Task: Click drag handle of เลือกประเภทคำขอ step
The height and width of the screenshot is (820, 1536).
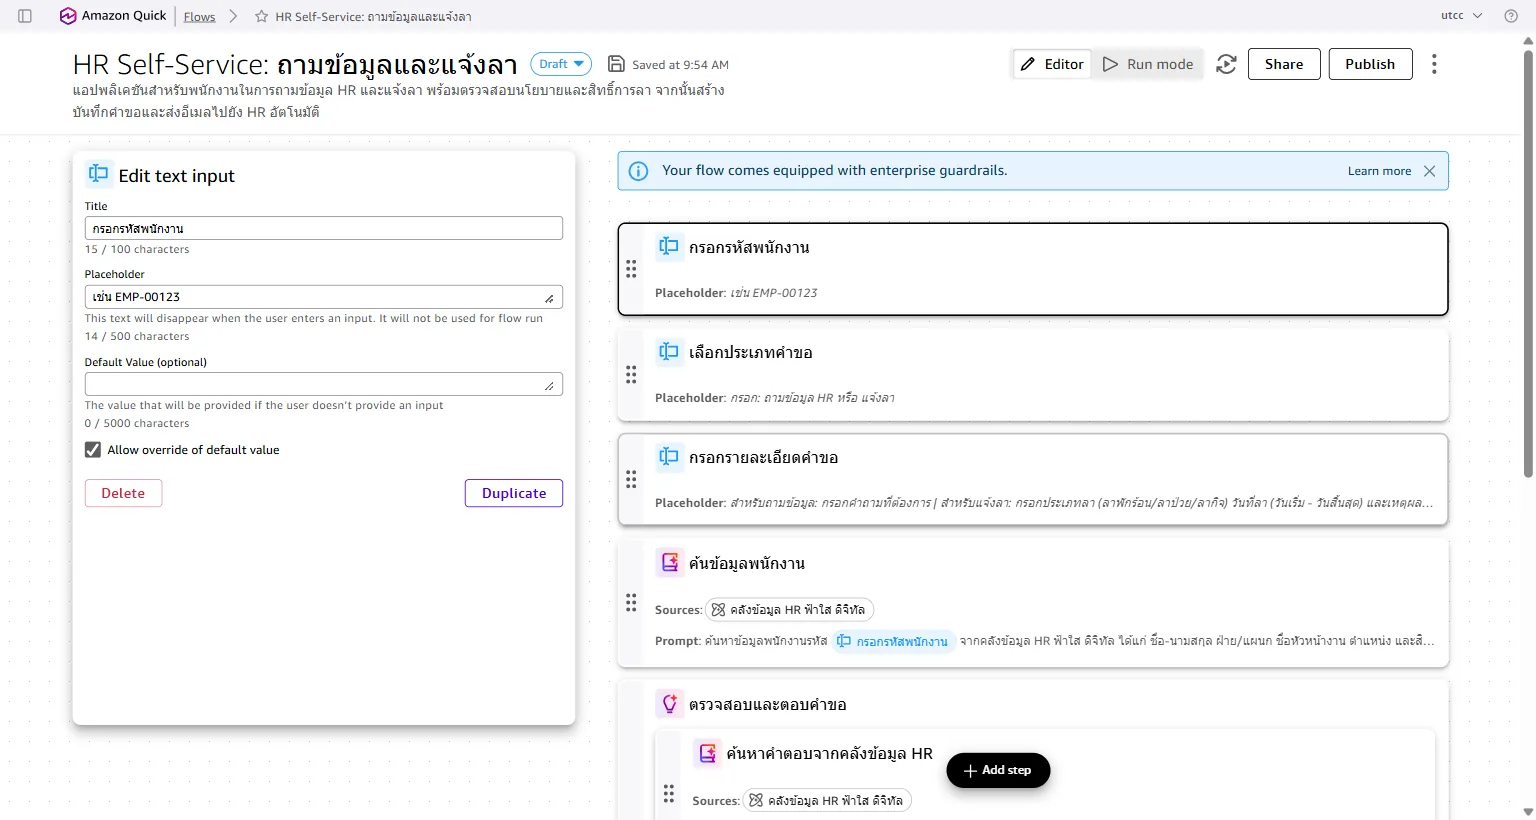Action: click(x=631, y=375)
